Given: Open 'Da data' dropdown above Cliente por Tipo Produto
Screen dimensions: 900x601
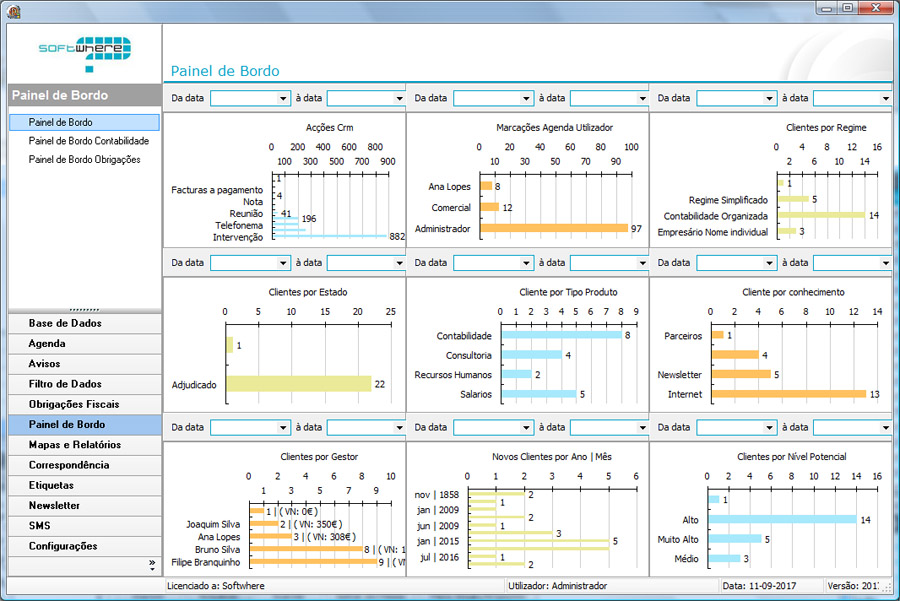Looking at the screenshot, I should coord(527,263).
